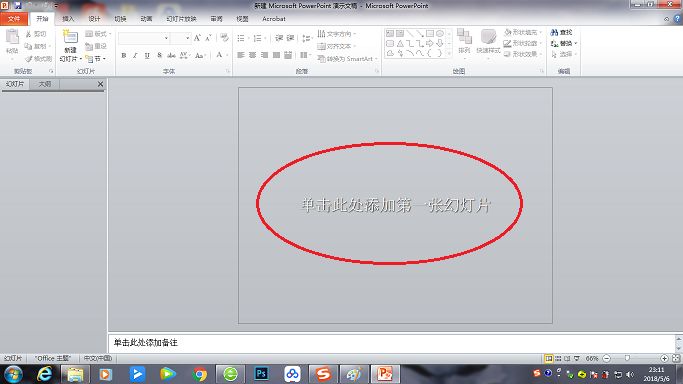Click the New Slide icon
Image resolution: width=683 pixels, height=384 pixels.
coord(70,37)
